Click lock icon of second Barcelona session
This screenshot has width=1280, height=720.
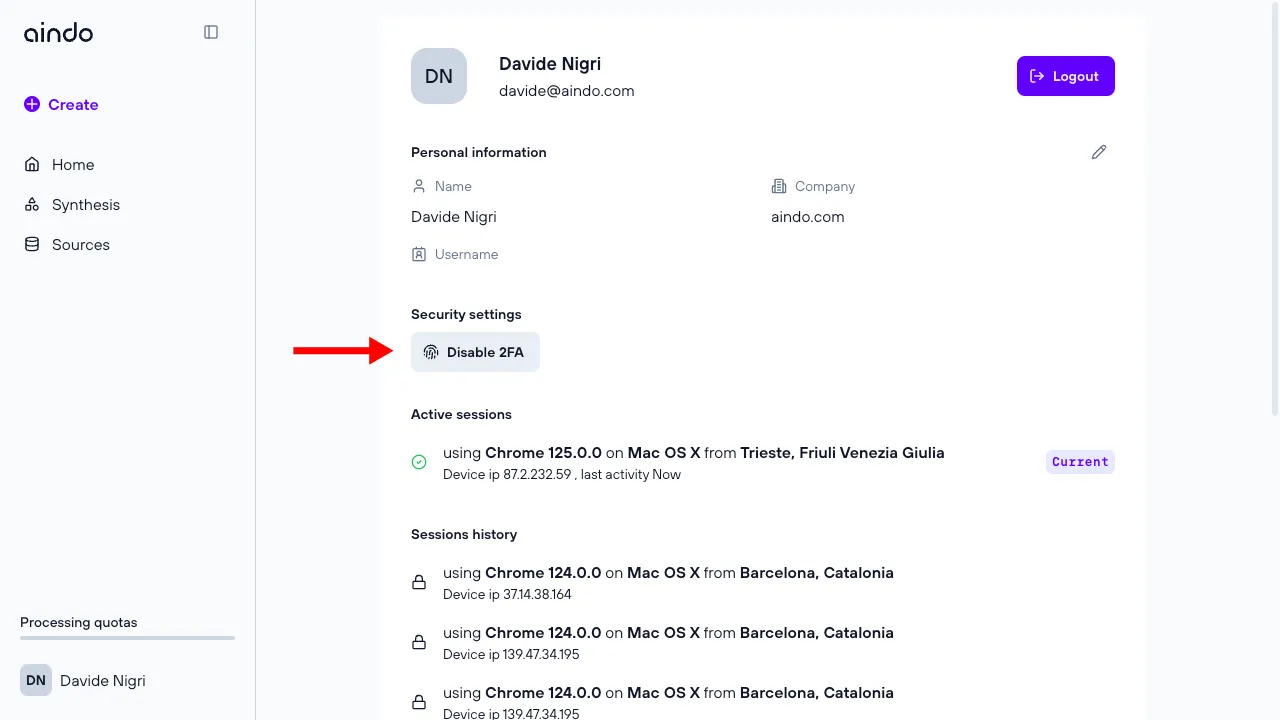point(419,642)
